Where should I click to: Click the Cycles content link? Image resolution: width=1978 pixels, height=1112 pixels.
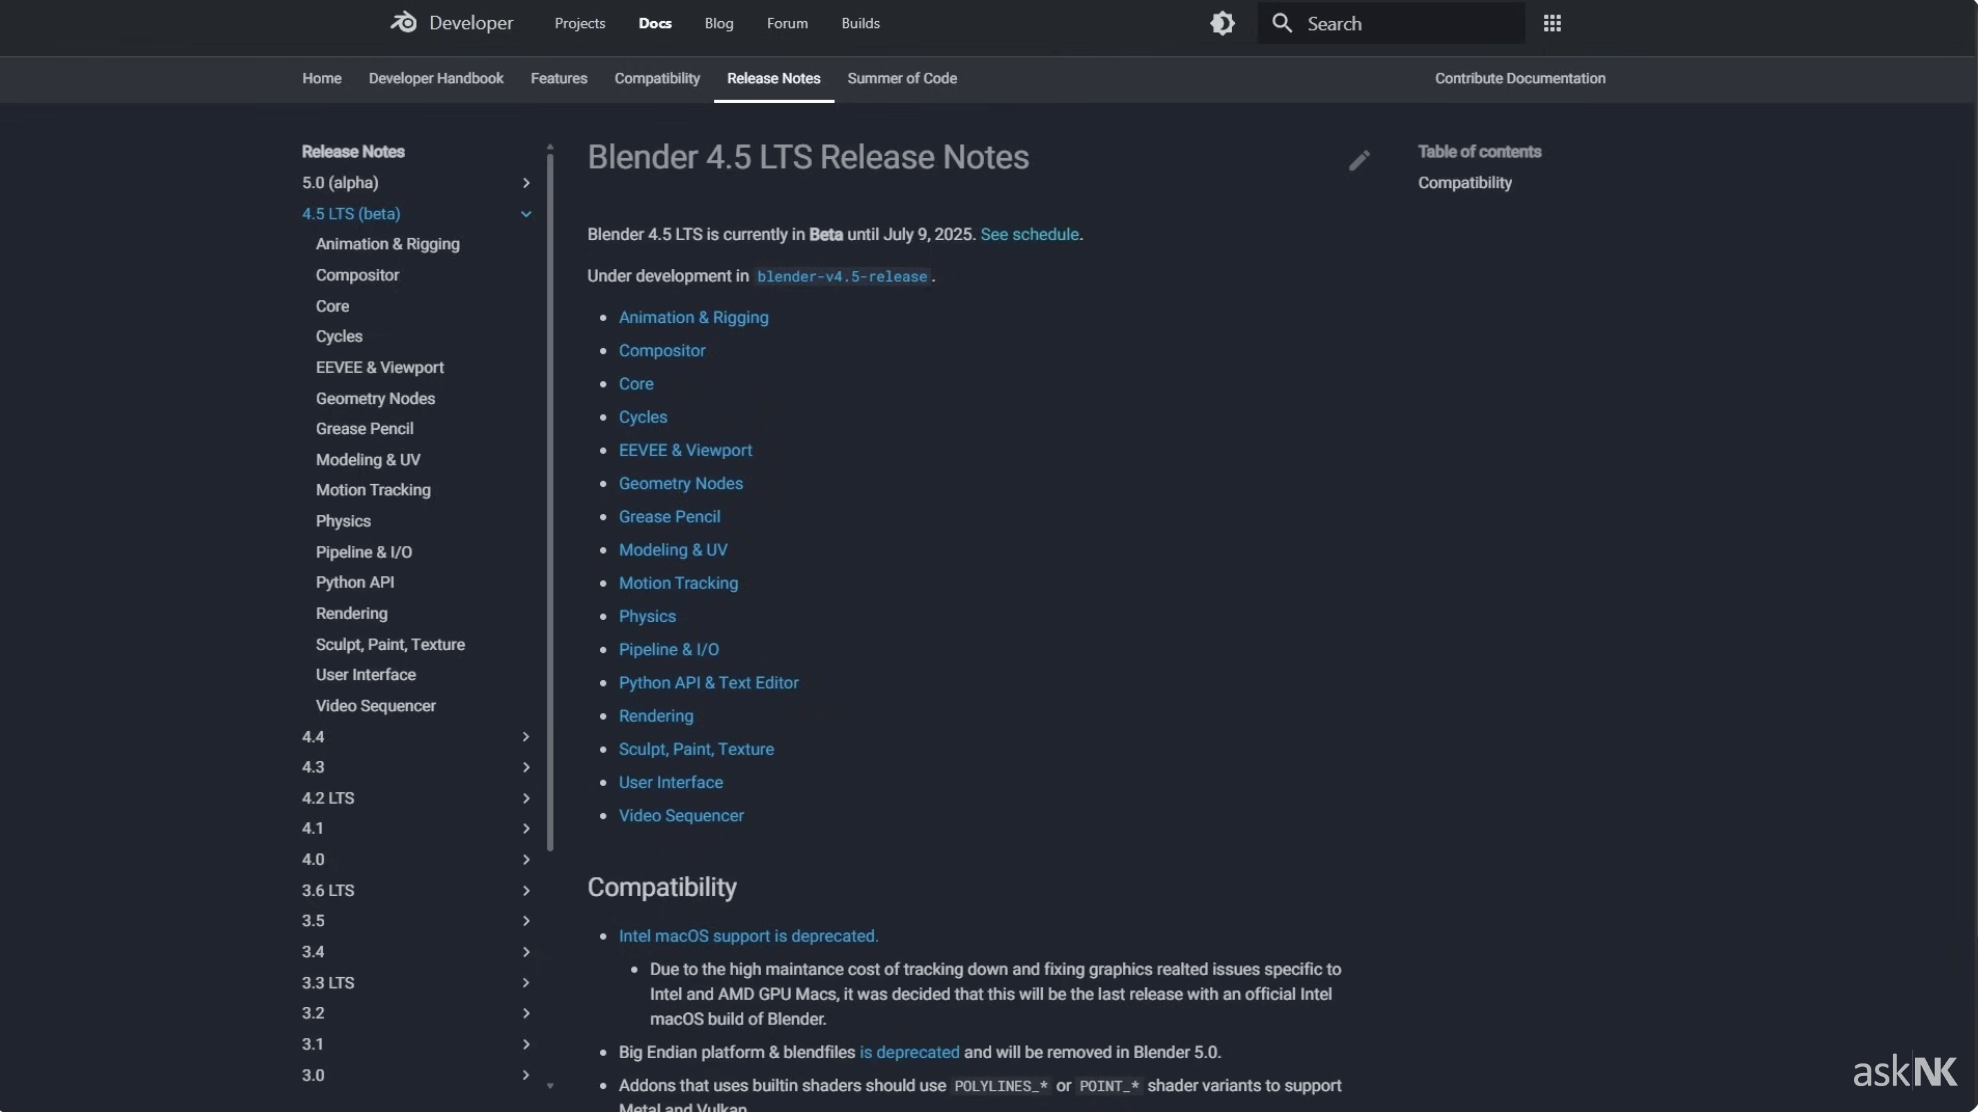point(642,417)
